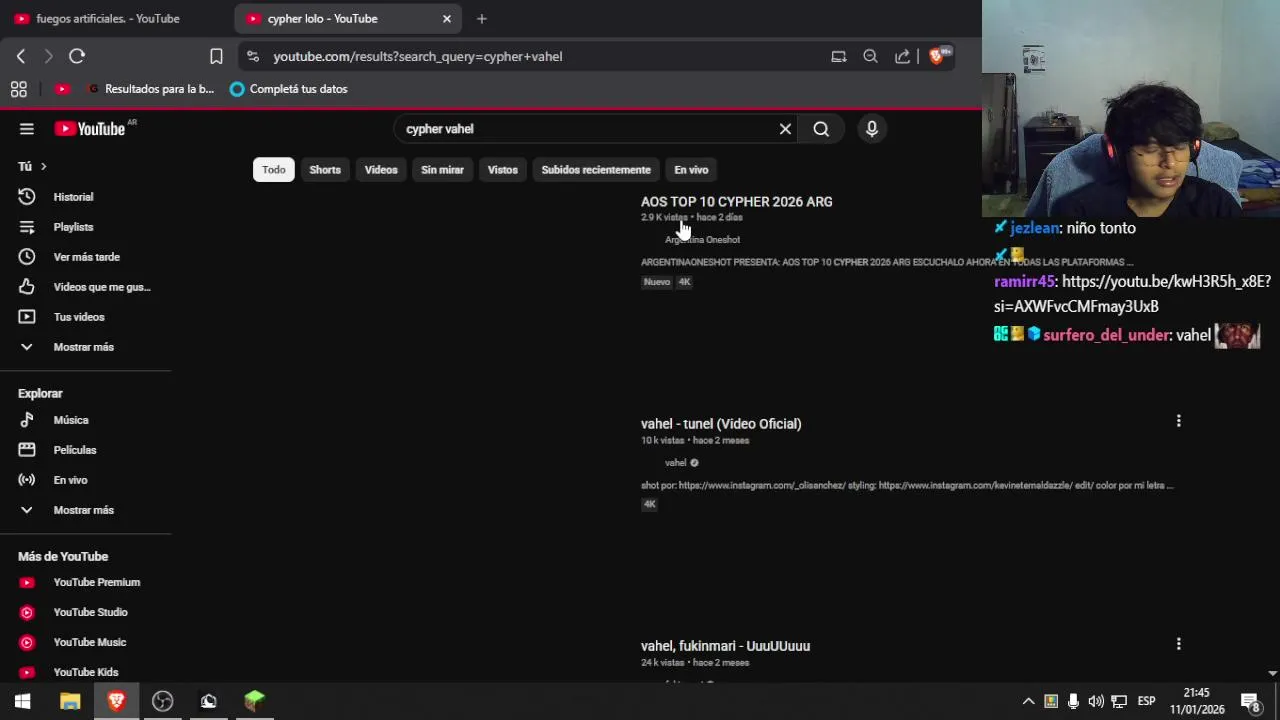This screenshot has height=720, width=1280.
Task: Select the Todo filter chip
Action: click(274, 170)
